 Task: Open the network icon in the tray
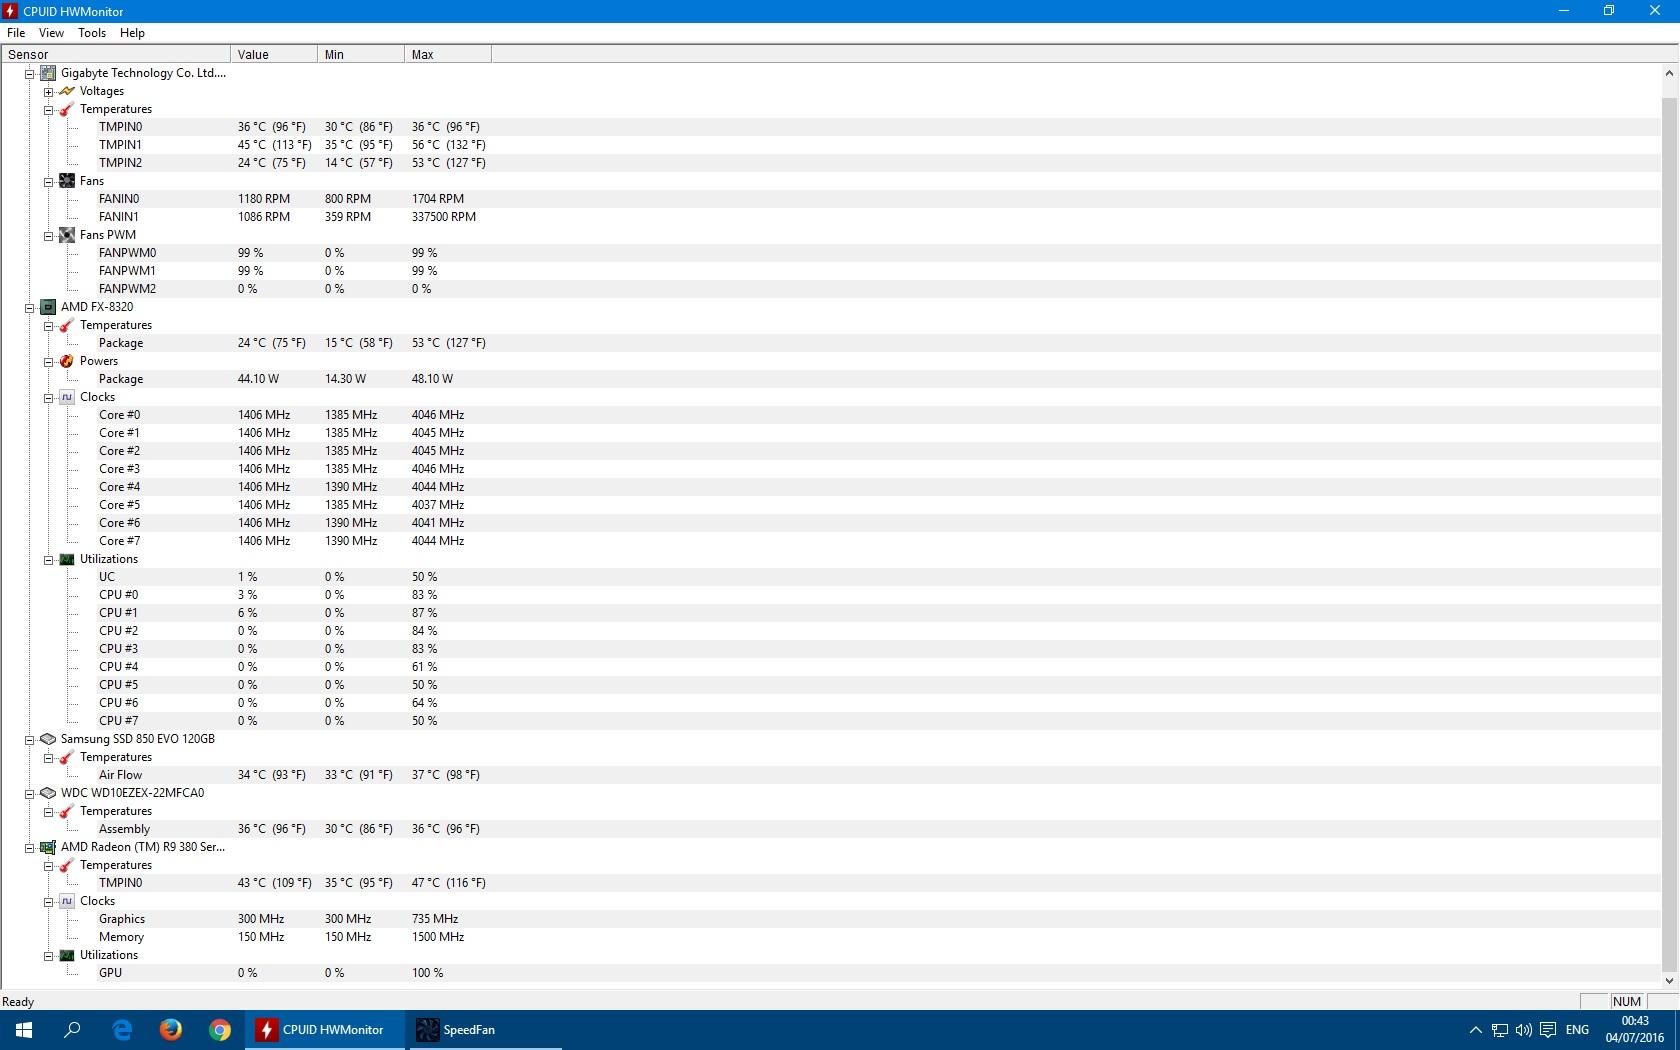pyautogui.click(x=1499, y=1030)
